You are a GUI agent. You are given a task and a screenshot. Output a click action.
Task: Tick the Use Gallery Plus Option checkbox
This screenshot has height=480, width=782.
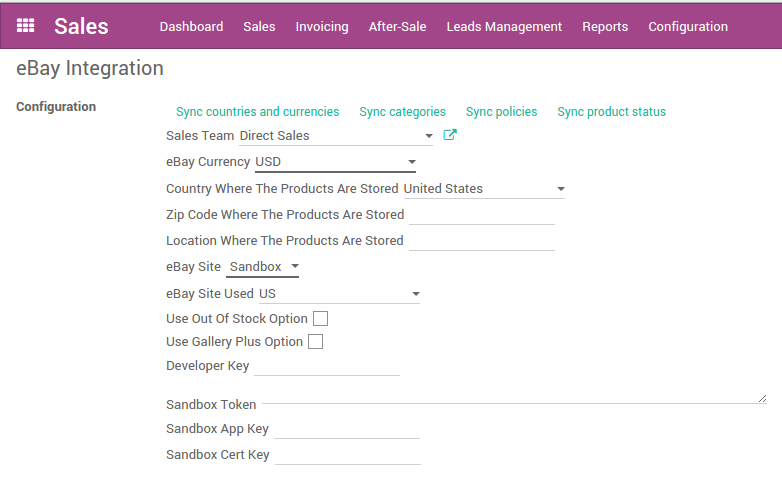click(316, 342)
